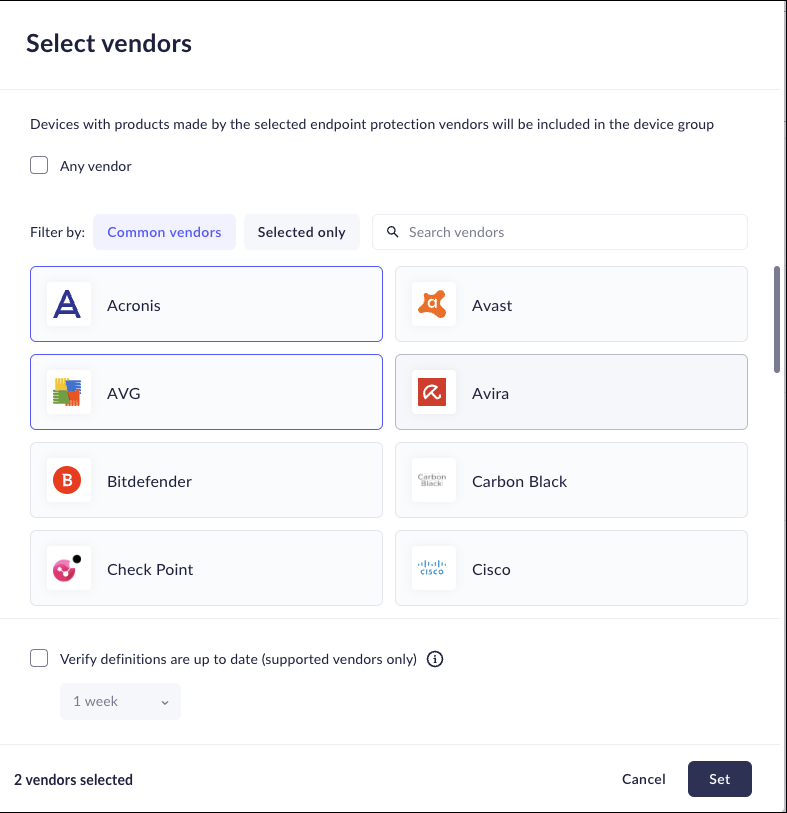Cancel the vendor selection dialog

pyautogui.click(x=643, y=779)
